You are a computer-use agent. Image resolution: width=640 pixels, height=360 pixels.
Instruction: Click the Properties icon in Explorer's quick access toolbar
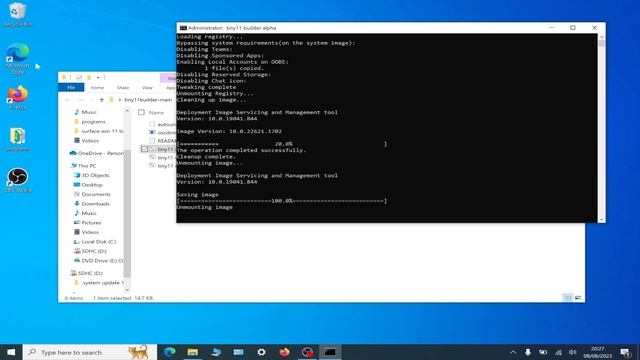click(79, 77)
